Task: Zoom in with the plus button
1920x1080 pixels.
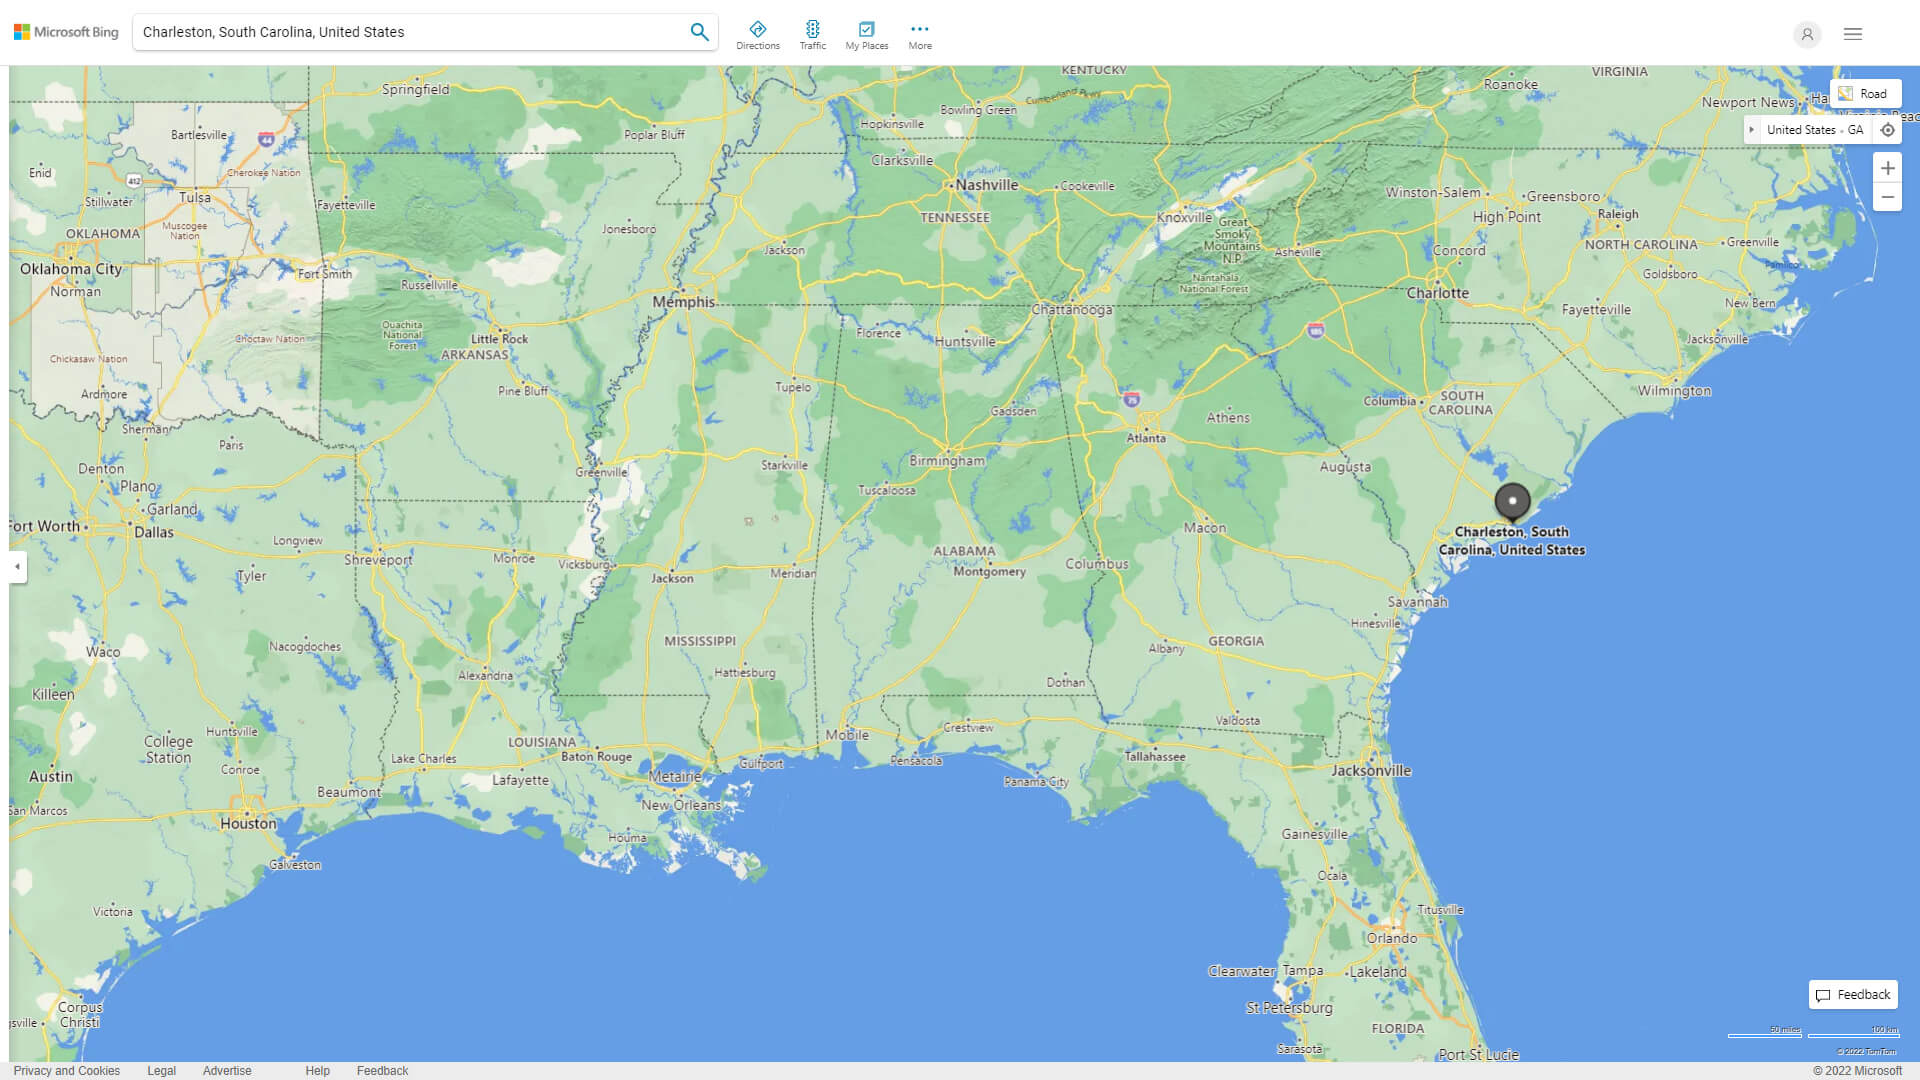Action: tap(1888, 168)
